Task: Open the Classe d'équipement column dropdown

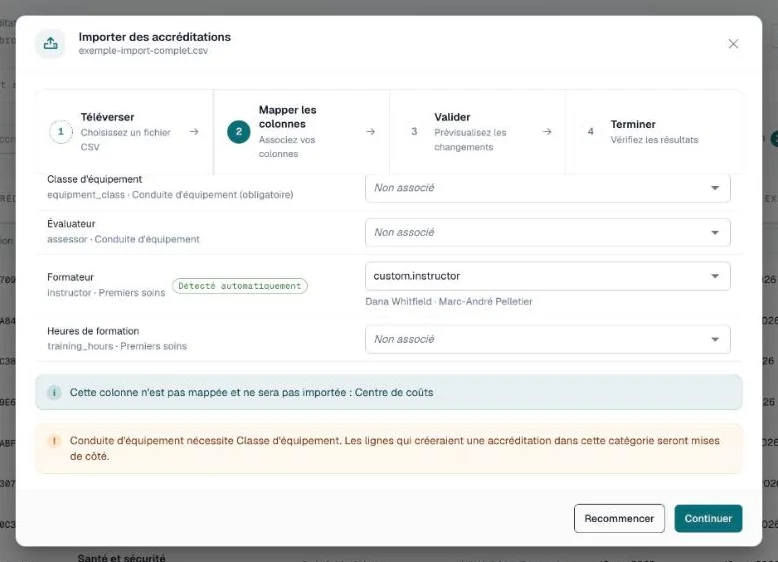Action: [547, 188]
